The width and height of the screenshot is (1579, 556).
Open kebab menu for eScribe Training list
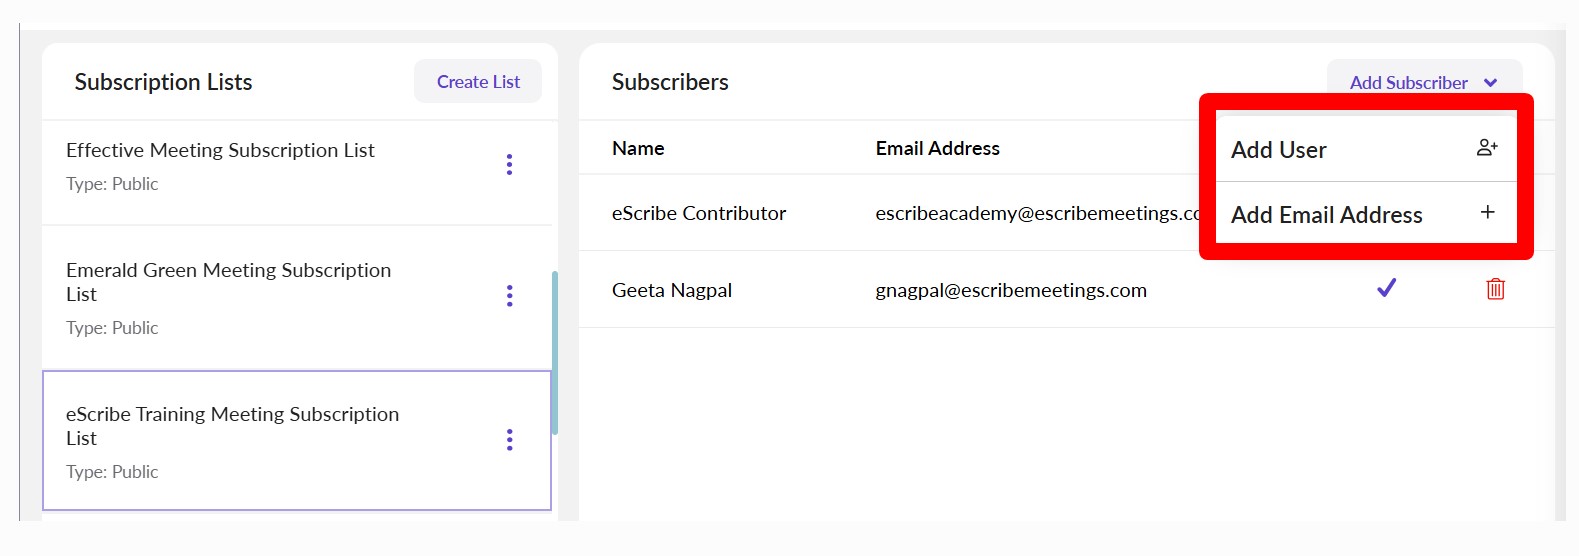click(x=509, y=439)
